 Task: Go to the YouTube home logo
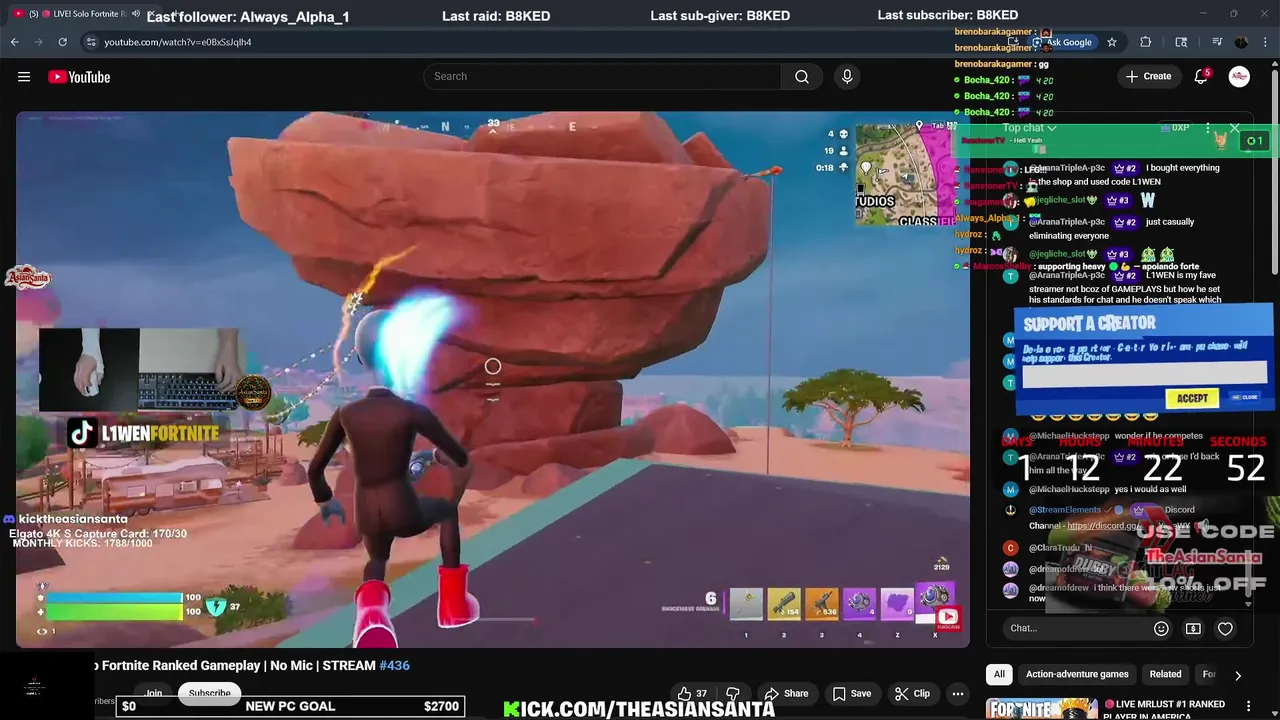[x=78, y=77]
